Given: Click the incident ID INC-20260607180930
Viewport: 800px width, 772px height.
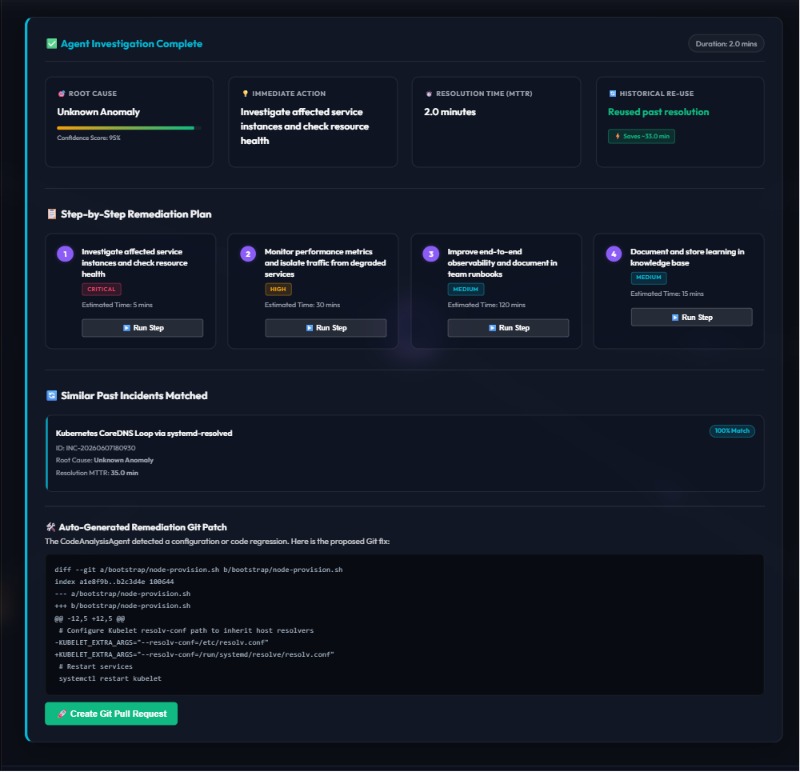Looking at the screenshot, I should coord(95,448).
